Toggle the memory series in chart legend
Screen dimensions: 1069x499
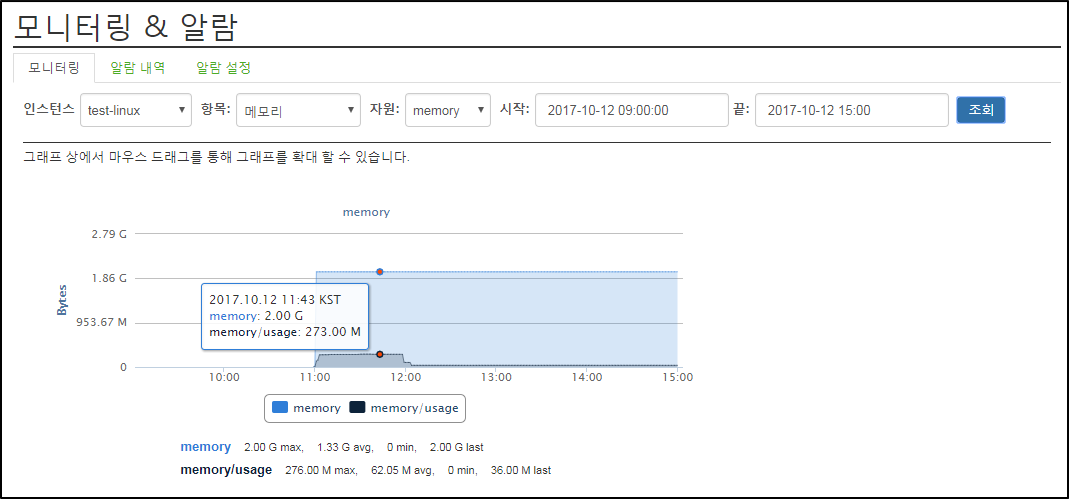pyautogui.click(x=306, y=408)
